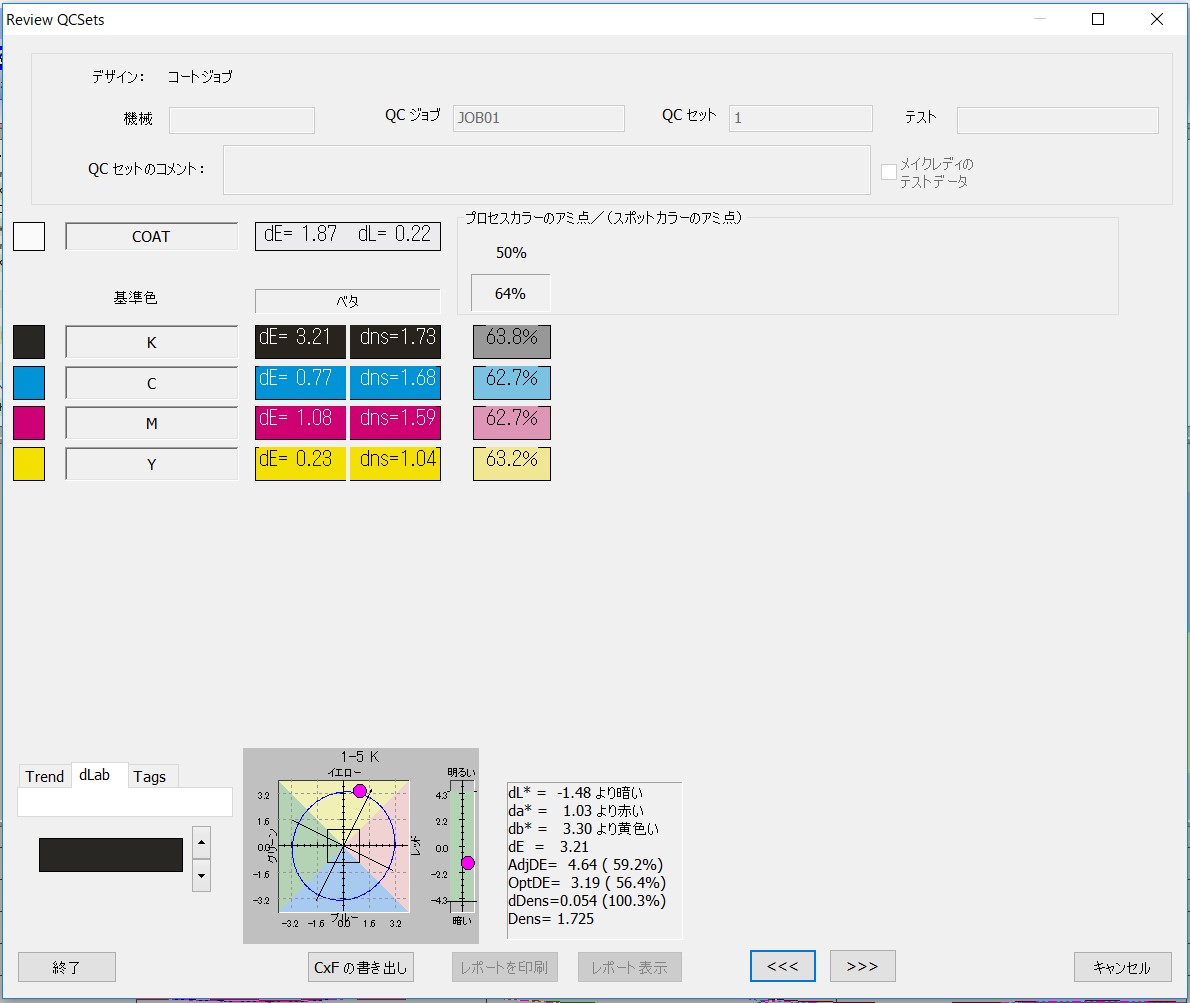The image size is (1190, 1003).
Task: Click the magenta M color swatch
Action: coord(29,423)
